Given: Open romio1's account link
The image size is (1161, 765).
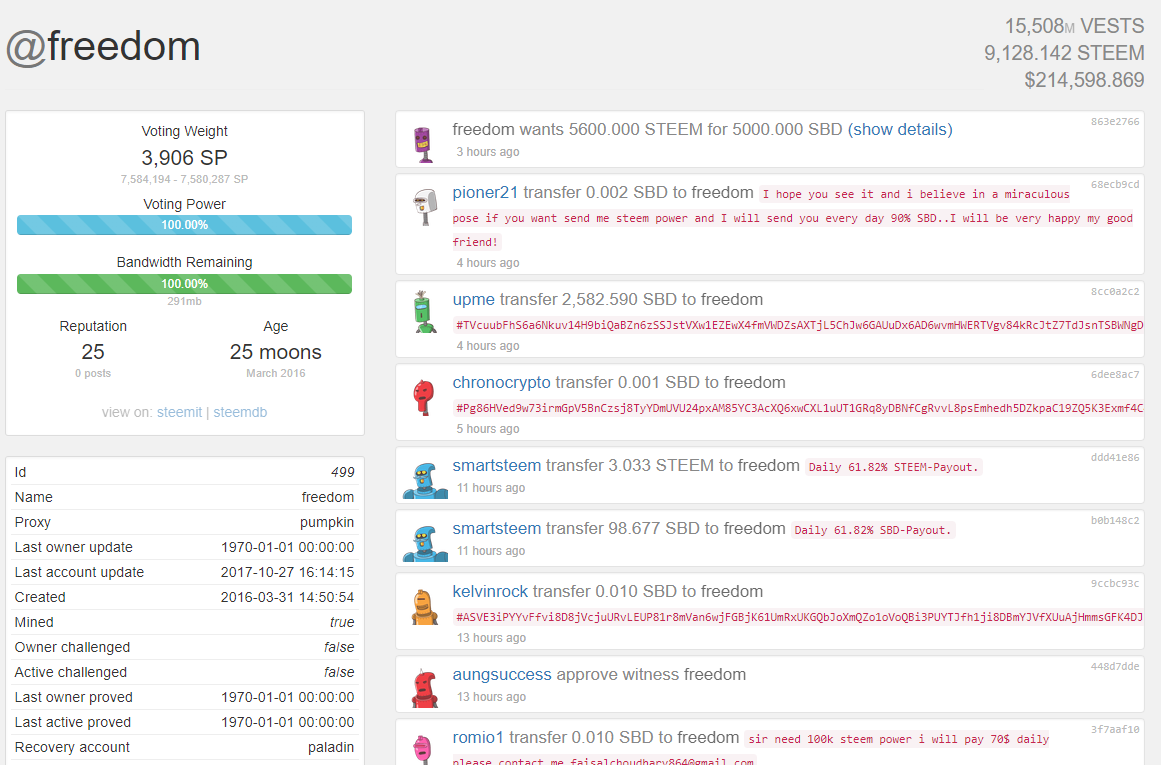Looking at the screenshot, I should pos(478,738).
